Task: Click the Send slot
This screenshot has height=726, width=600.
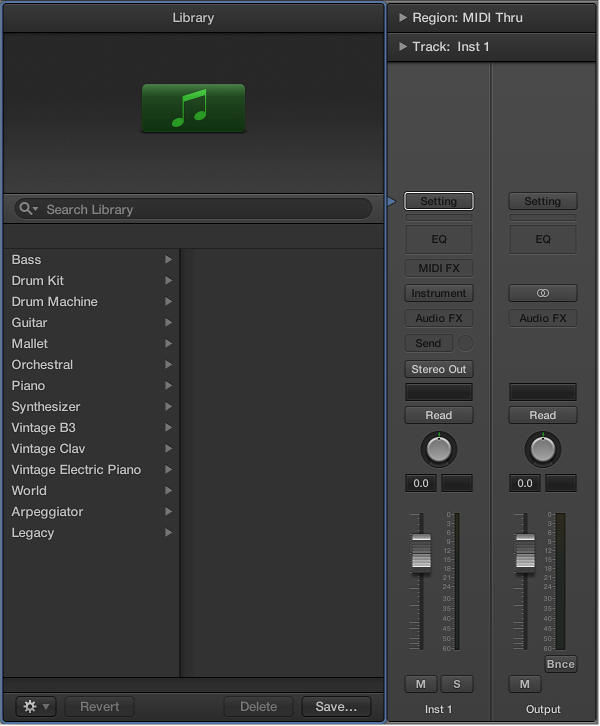Action: (x=428, y=343)
